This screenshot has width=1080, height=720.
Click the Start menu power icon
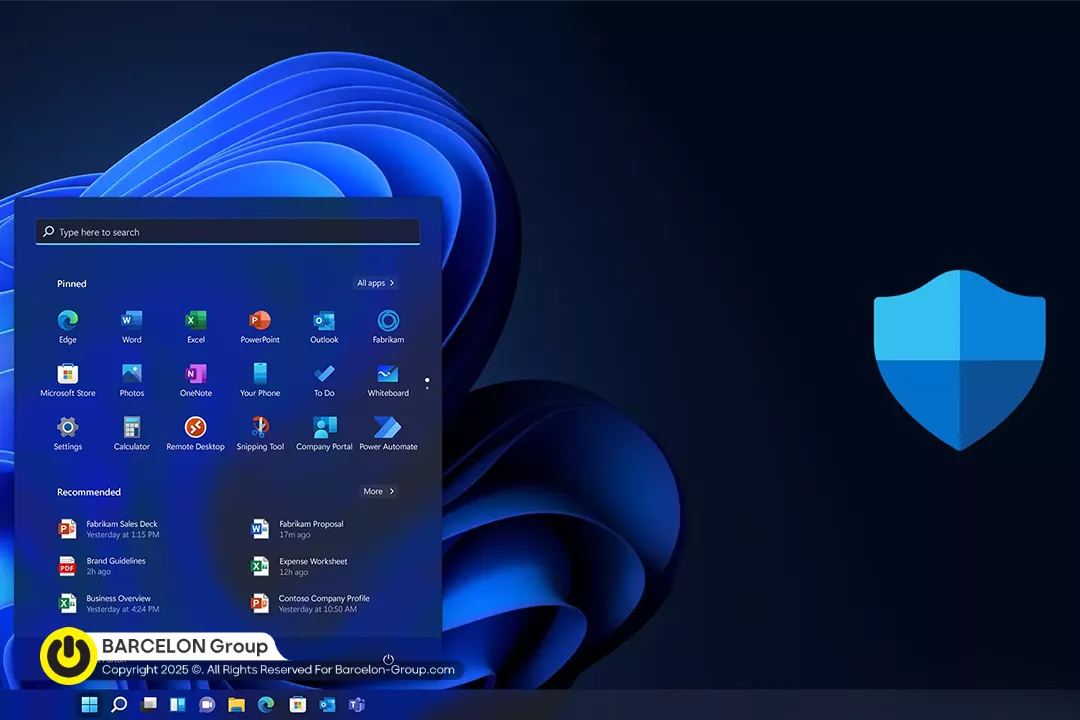coord(388,659)
